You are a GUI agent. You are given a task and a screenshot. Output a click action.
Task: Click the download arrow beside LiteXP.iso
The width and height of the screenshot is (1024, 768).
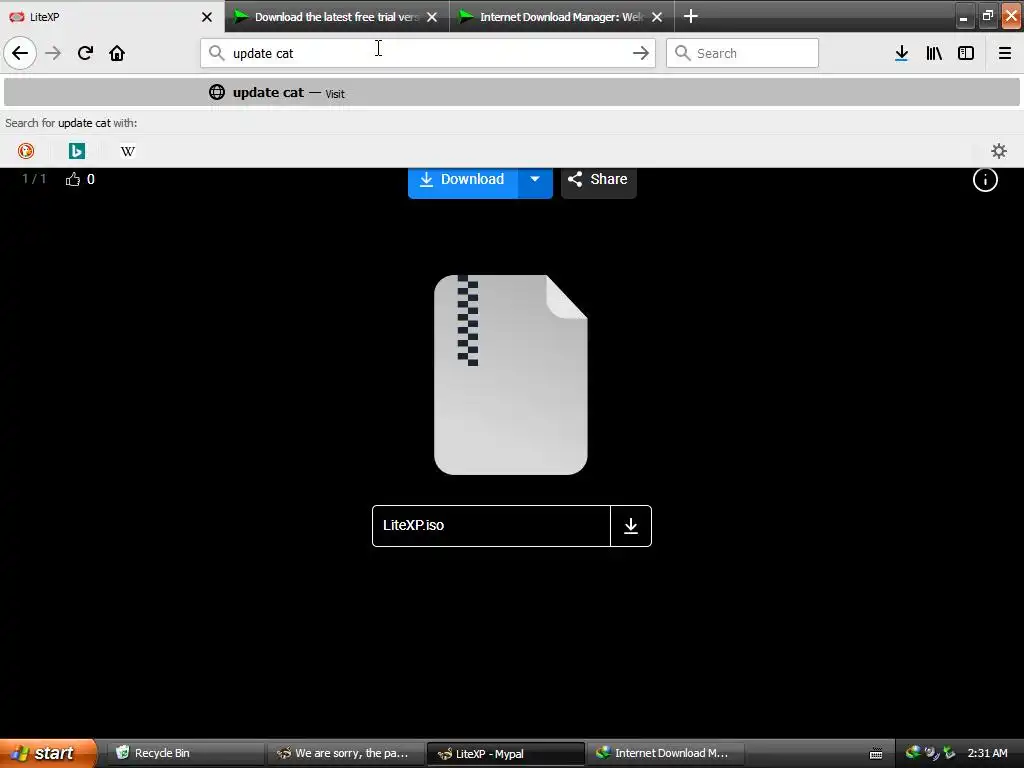click(x=631, y=526)
